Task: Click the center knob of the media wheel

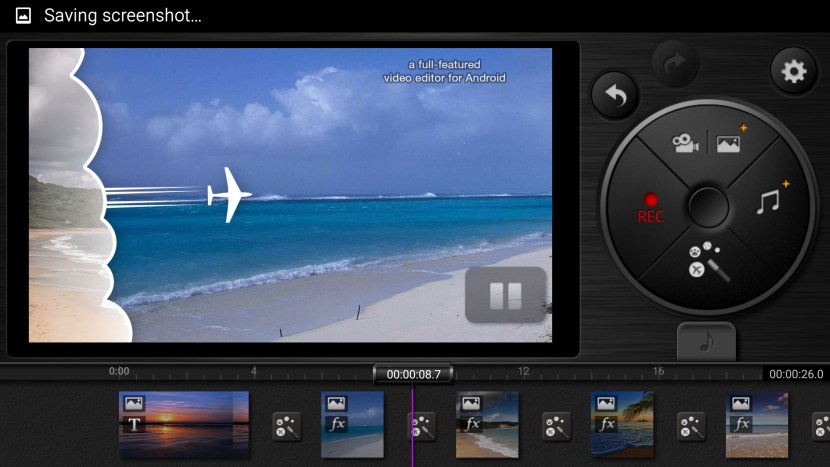Action: pos(708,206)
